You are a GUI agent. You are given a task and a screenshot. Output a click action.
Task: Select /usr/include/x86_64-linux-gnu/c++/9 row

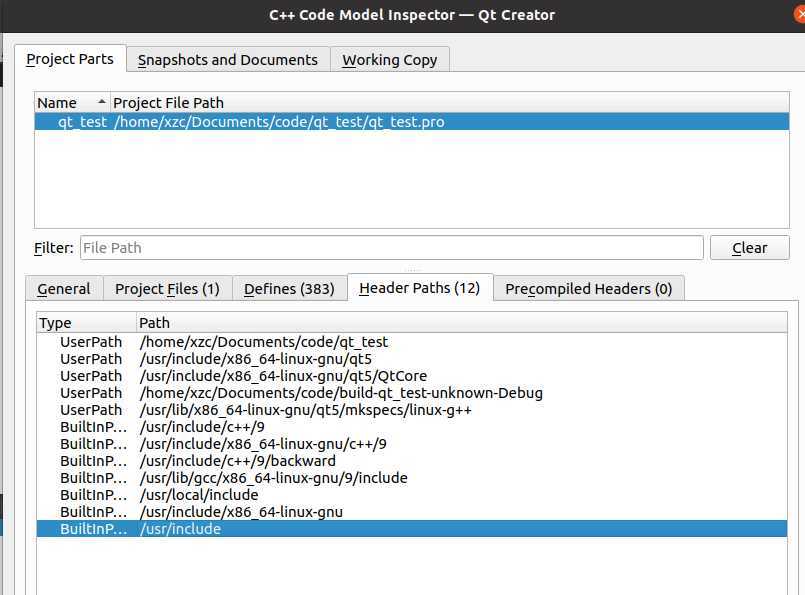click(x=412, y=444)
